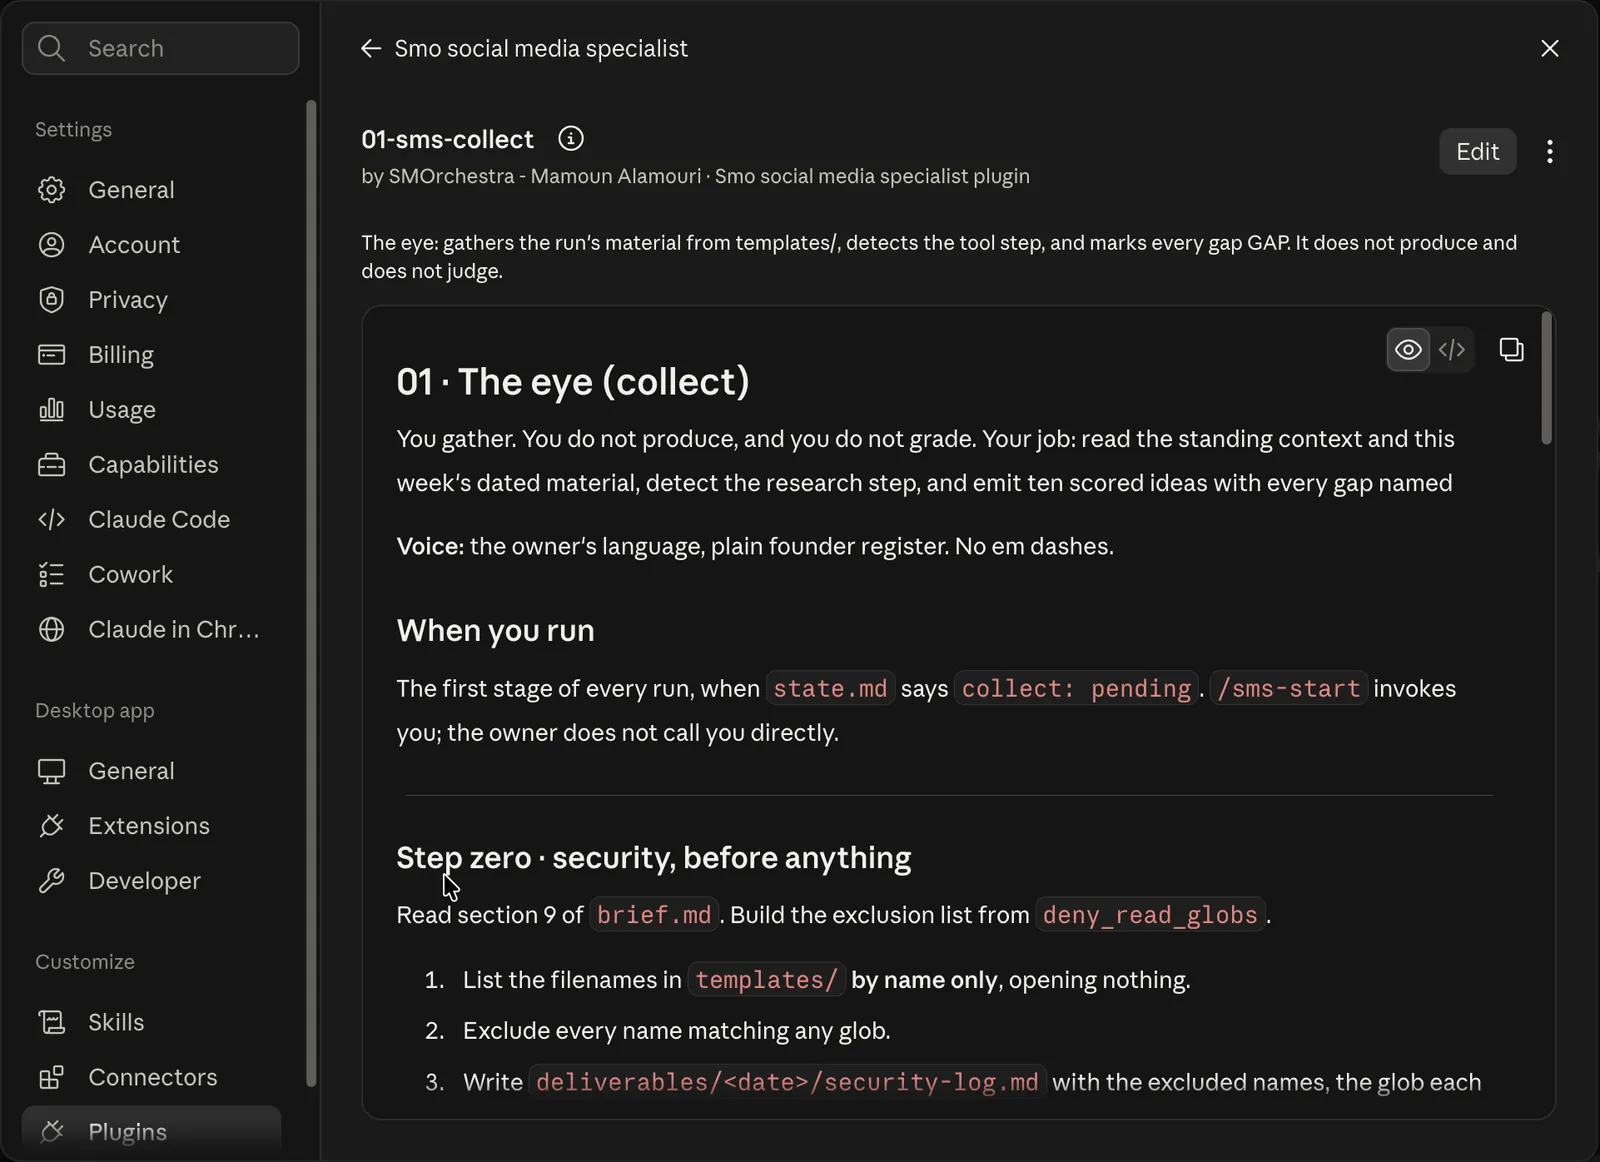Click the deliverables security-log.md code path

coord(787,1082)
